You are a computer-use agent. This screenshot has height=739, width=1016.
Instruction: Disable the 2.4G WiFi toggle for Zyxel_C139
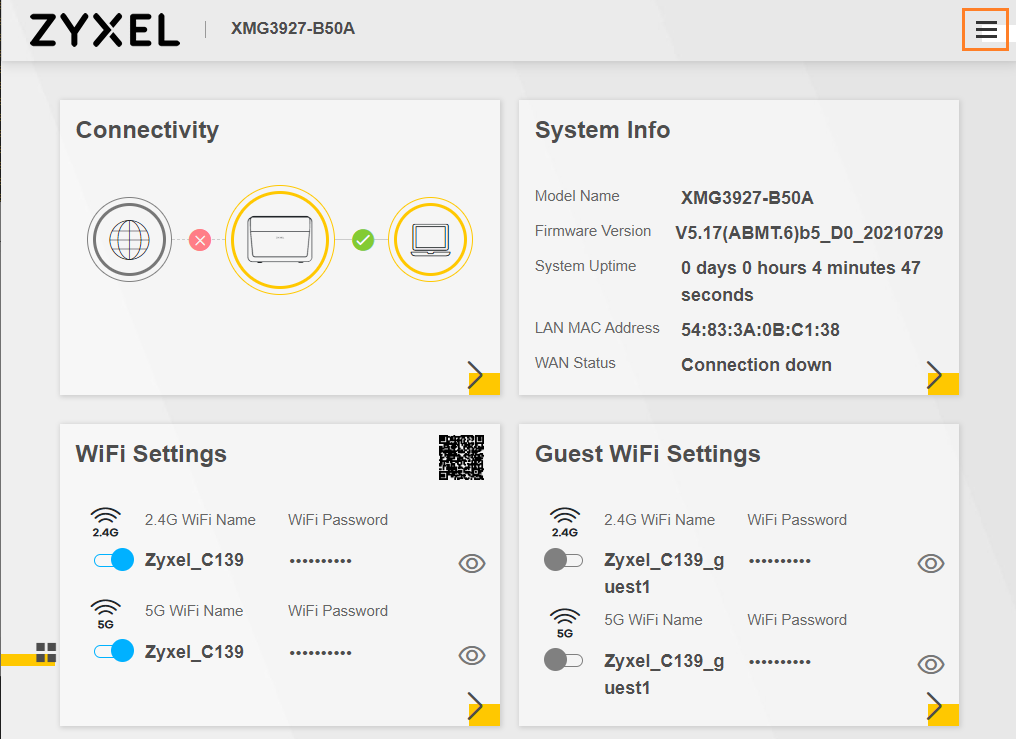click(x=113, y=560)
